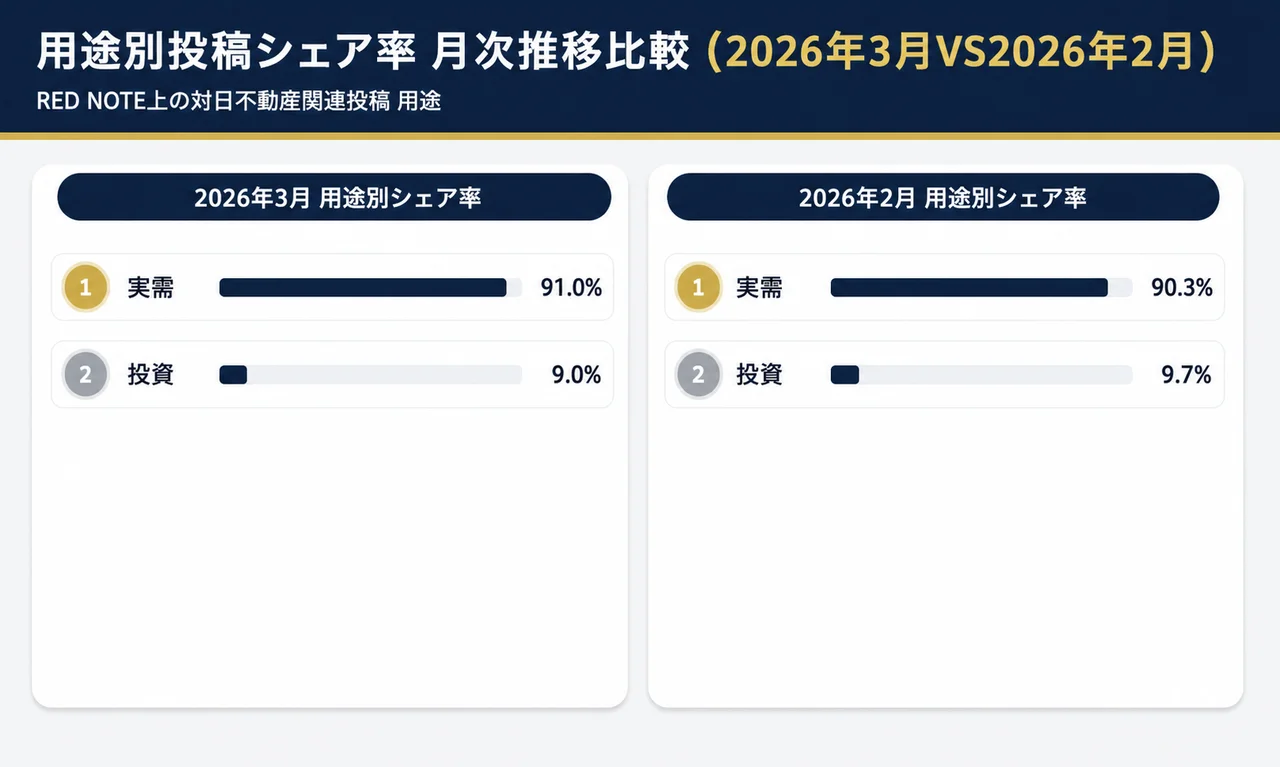1280x767 pixels.
Task: Click the 9.7% value
Action: coord(1186,375)
